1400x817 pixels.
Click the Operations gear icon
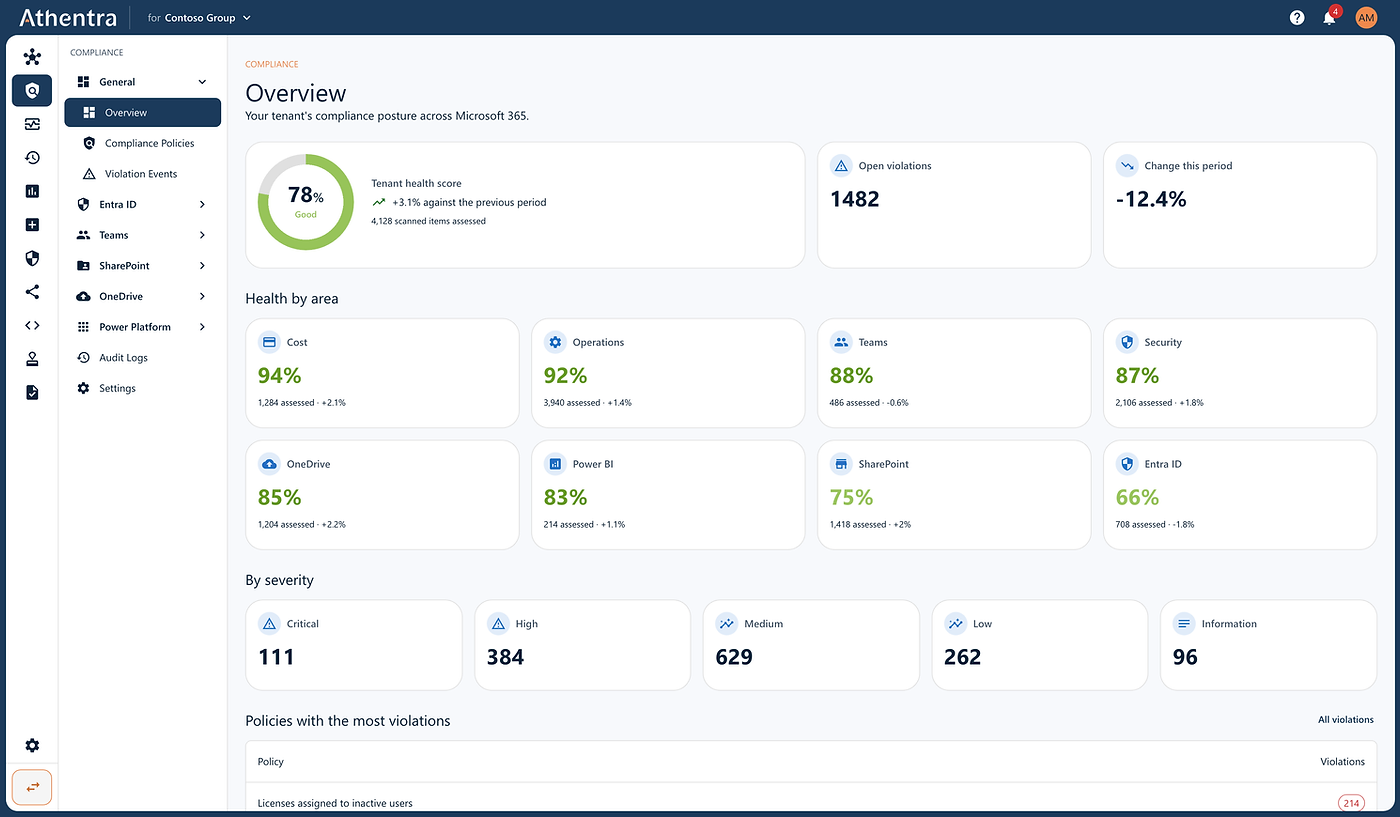pos(555,342)
